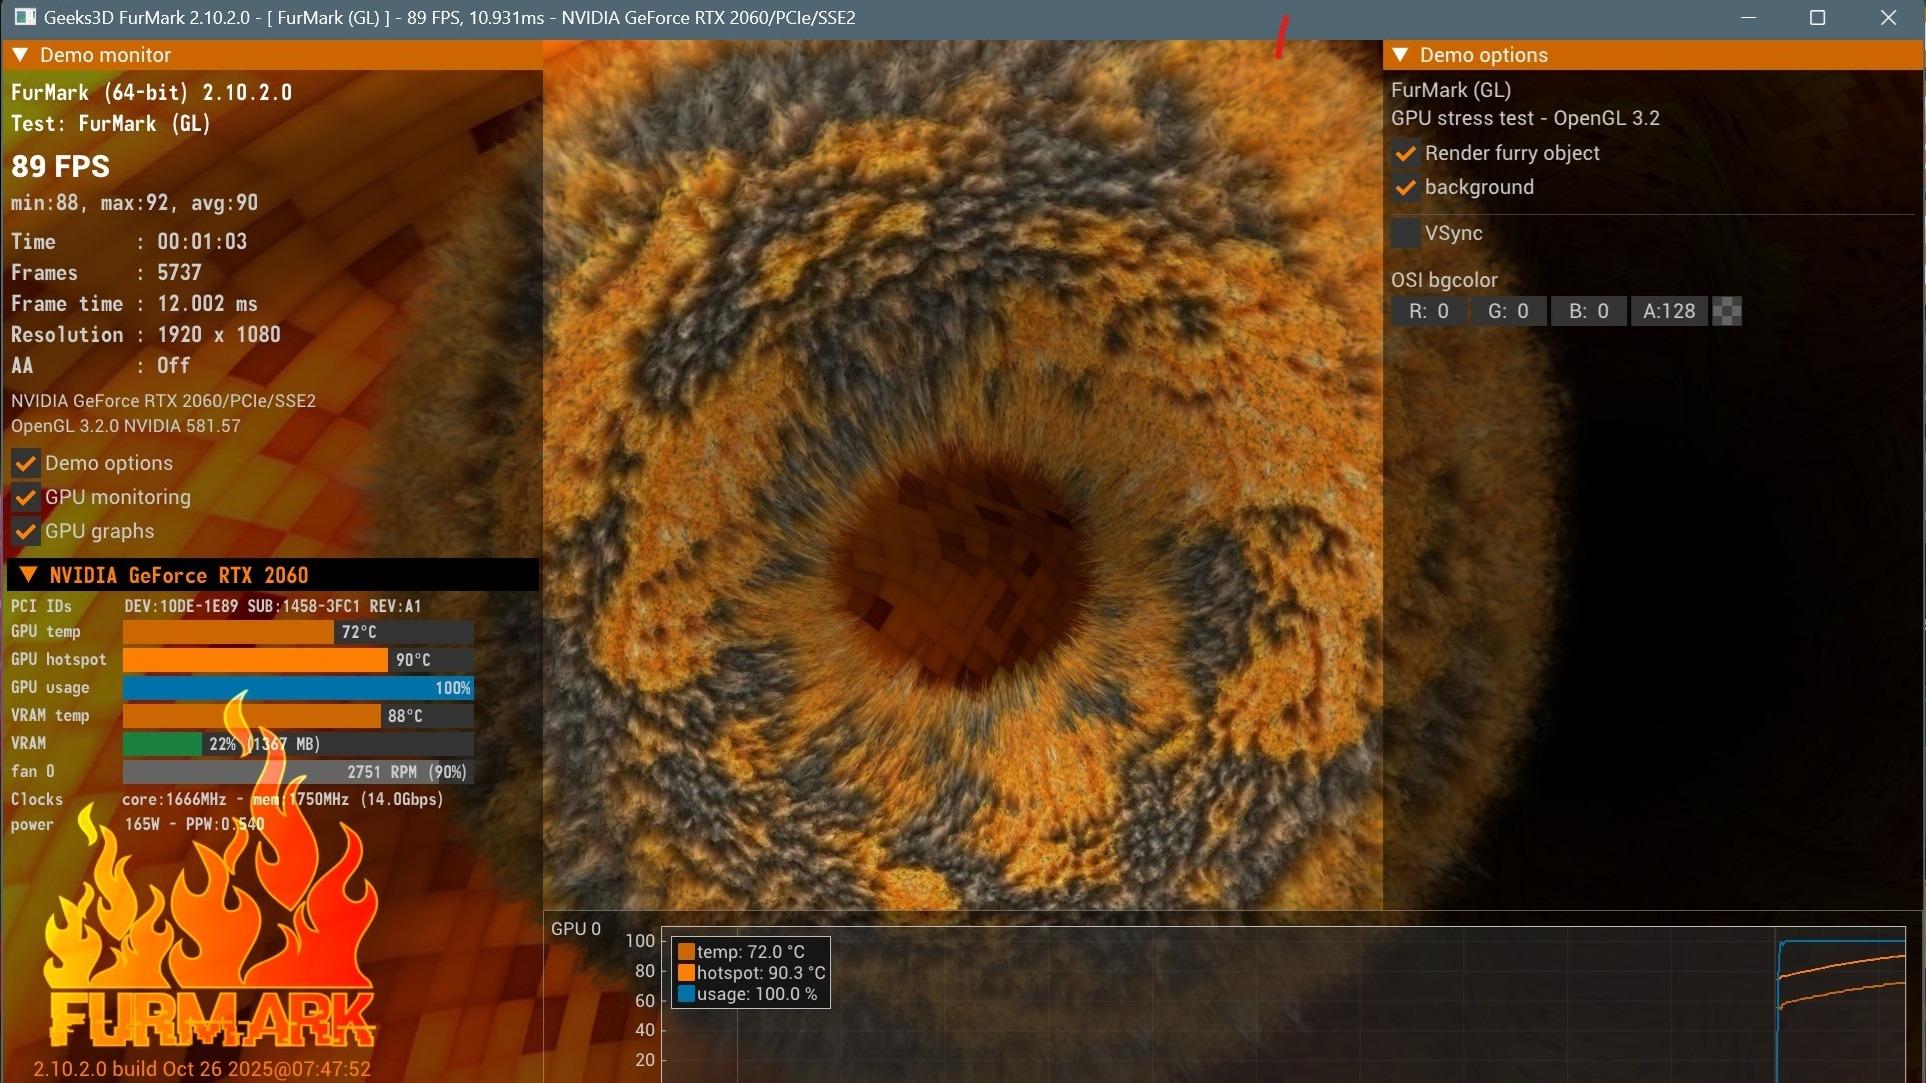Maximize the FurMark window
This screenshot has height=1083, width=1926.
[1817, 17]
